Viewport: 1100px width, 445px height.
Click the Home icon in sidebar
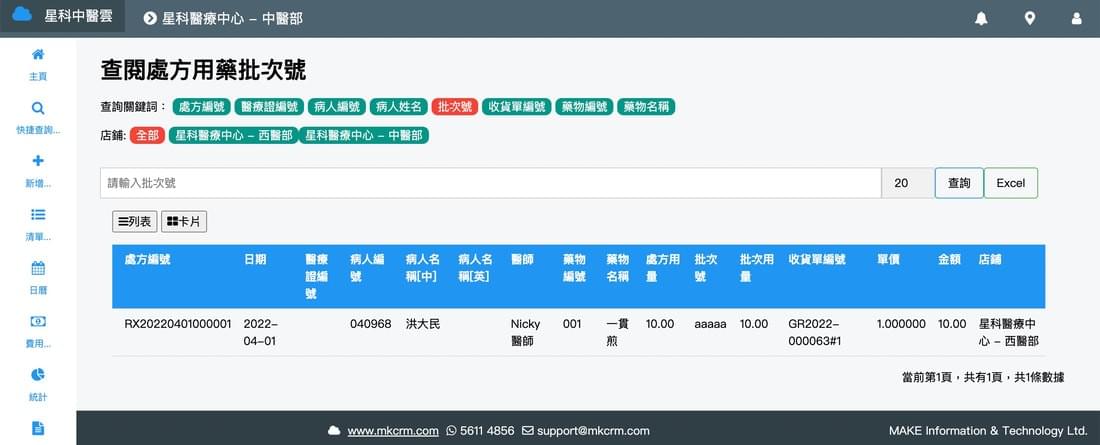click(x=38, y=55)
